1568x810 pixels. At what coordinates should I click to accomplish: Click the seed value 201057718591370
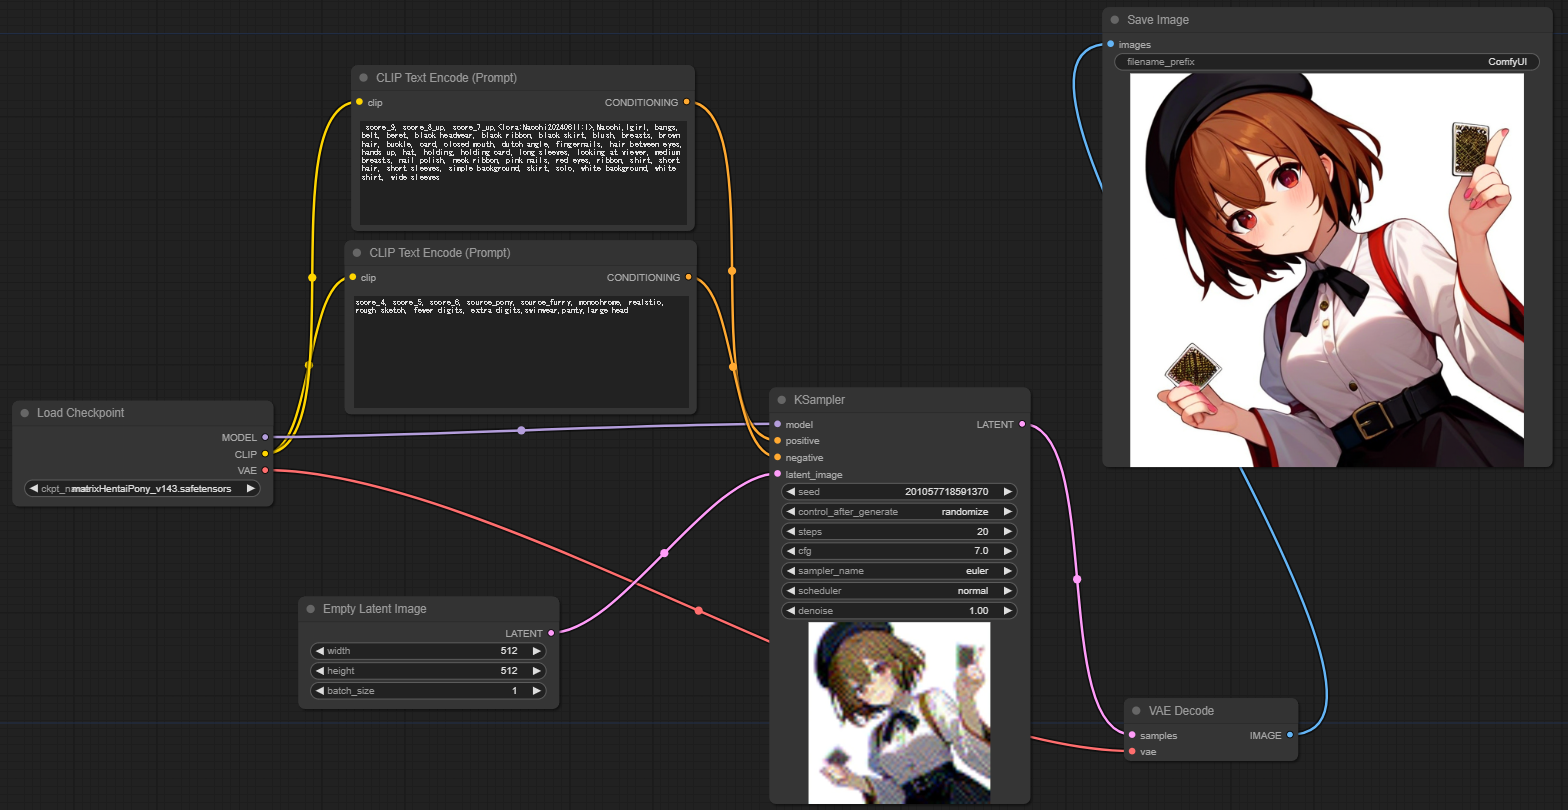946,492
